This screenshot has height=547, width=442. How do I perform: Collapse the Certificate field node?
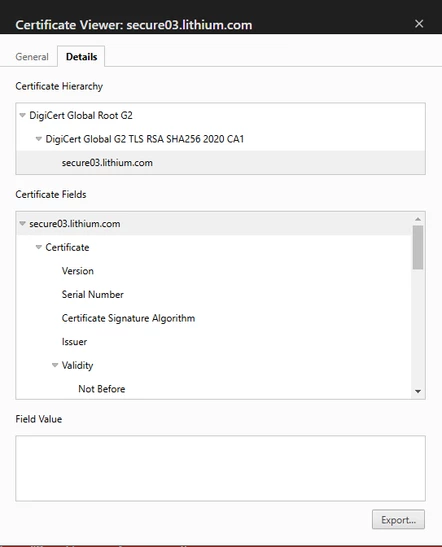[39, 247]
